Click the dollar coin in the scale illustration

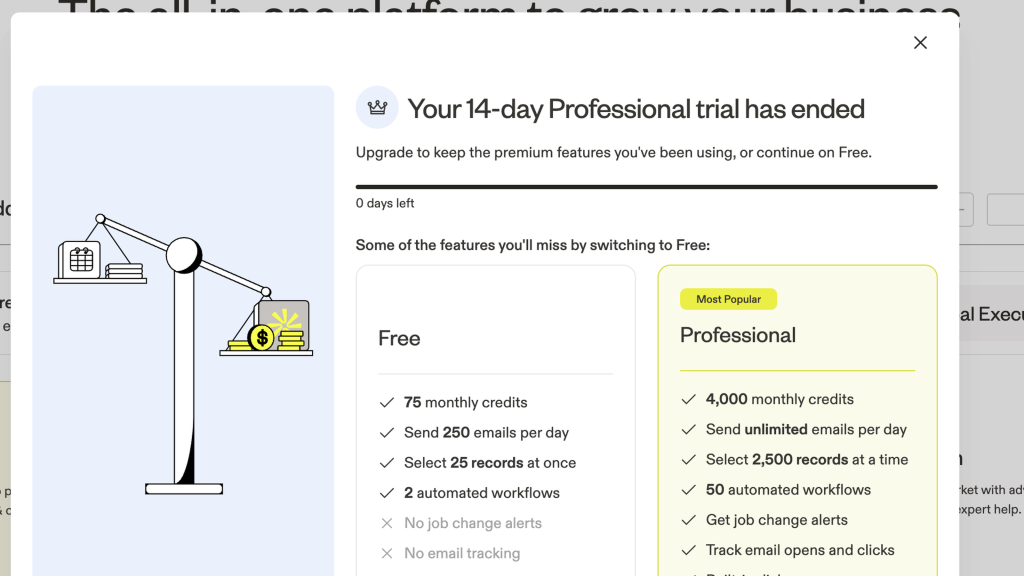[x=262, y=338]
